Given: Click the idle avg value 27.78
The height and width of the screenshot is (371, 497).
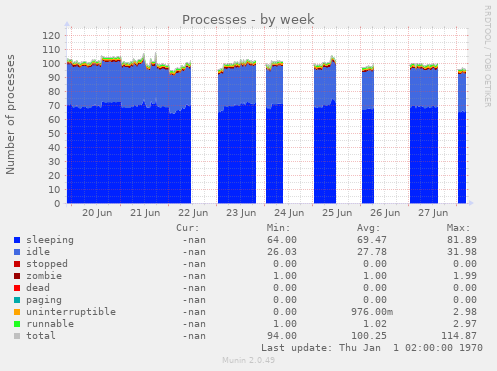Looking at the screenshot, I should 372,252.
